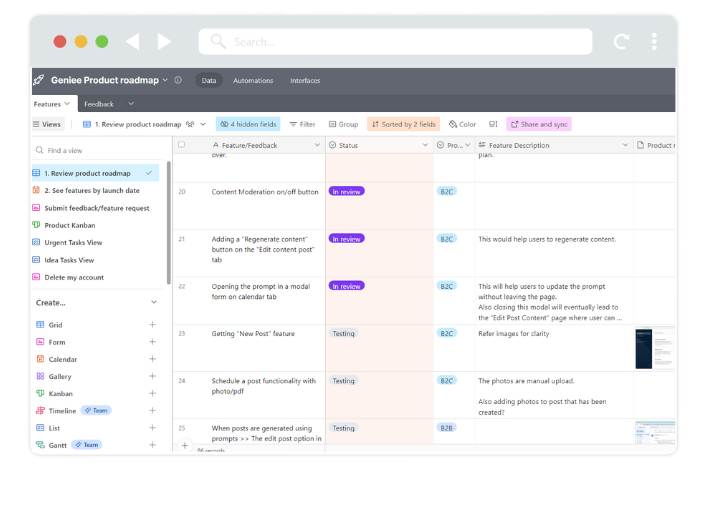This screenshot has height=529, width=705.
Task: Add a Timeline view with plus
Action: pyautogui.click(x=152, y=410)
